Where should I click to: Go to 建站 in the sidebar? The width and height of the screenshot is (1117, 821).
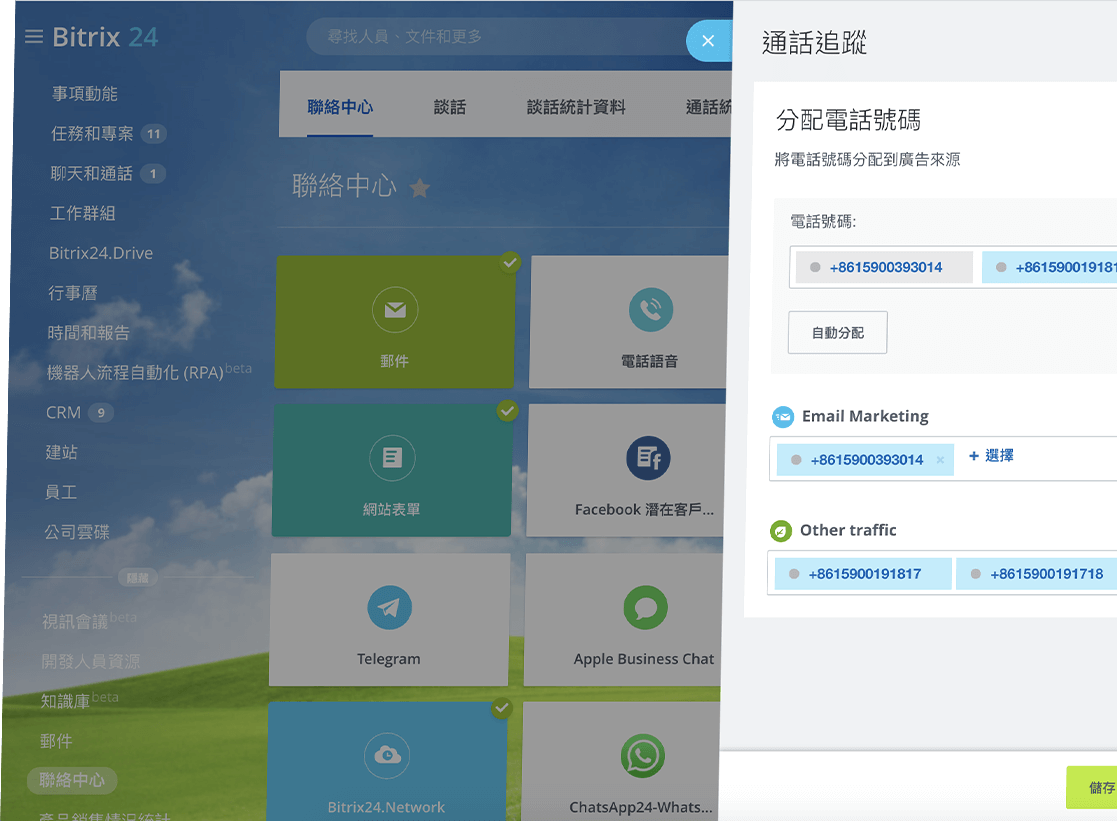pyautogui.click(x=61, y=452)
